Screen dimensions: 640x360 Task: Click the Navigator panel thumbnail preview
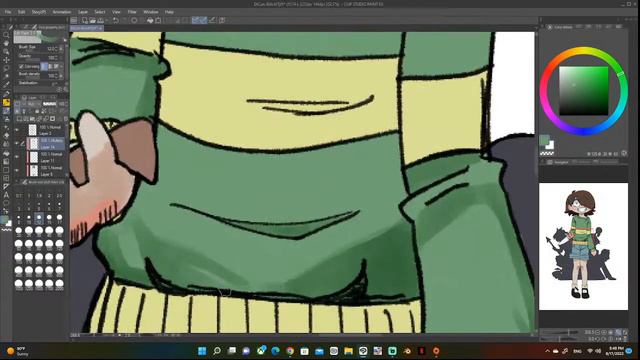point(583,246)
